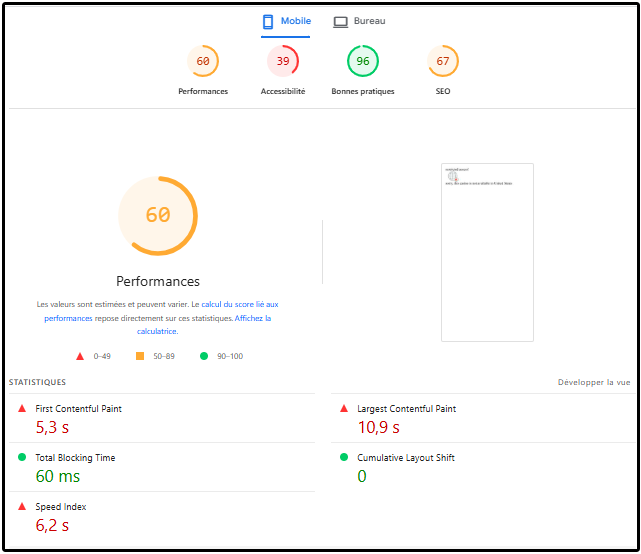Select the Bonnes pratiques gauge showing 96
Viewport: 641px width, 554px height.
pyautogui.click(x=363, y=62)
